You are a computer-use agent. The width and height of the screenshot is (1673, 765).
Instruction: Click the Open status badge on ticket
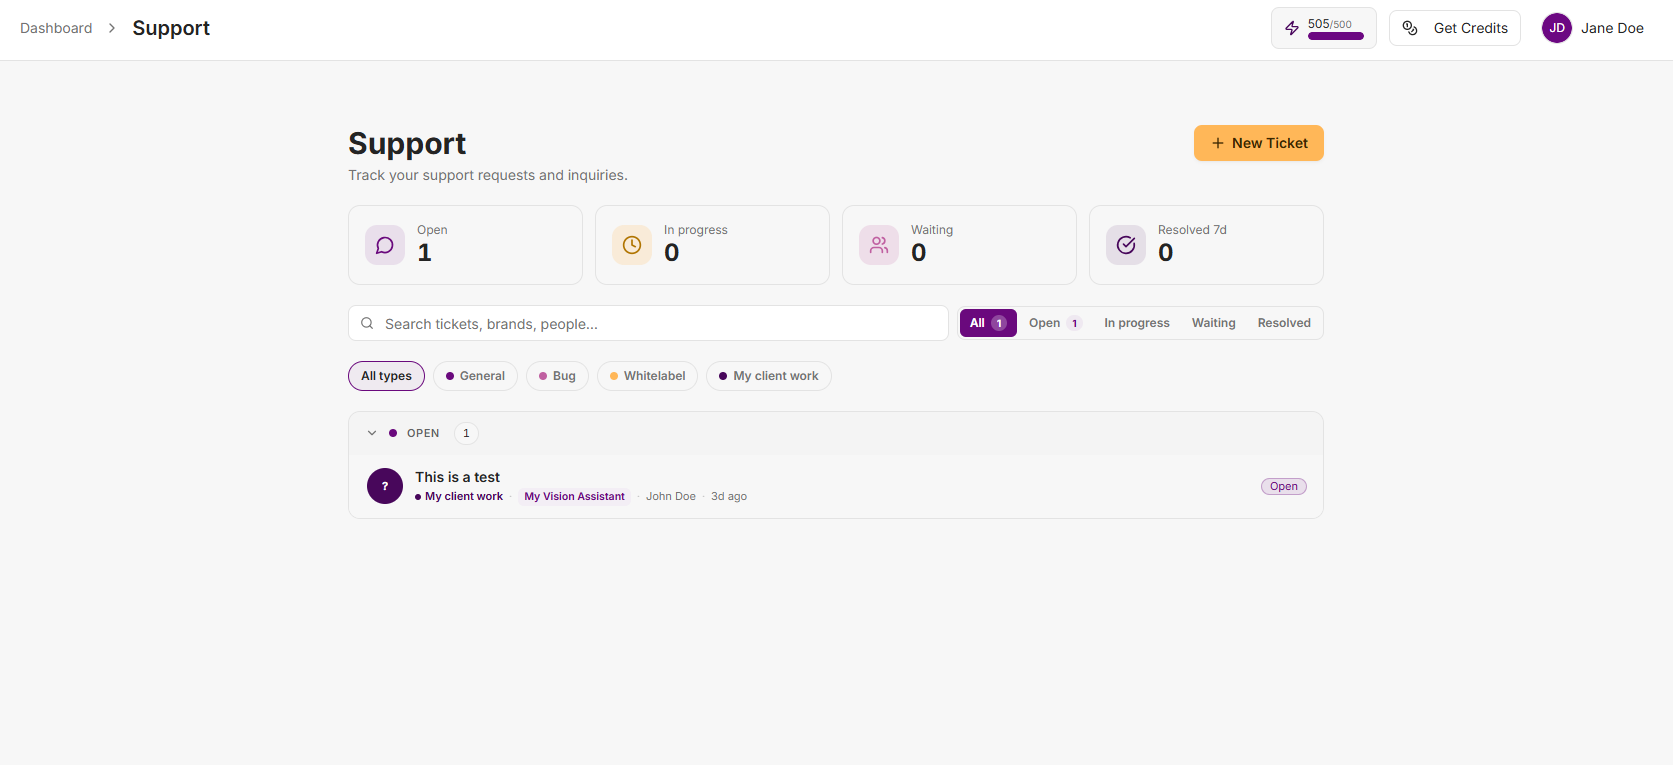coord(1284,486)
